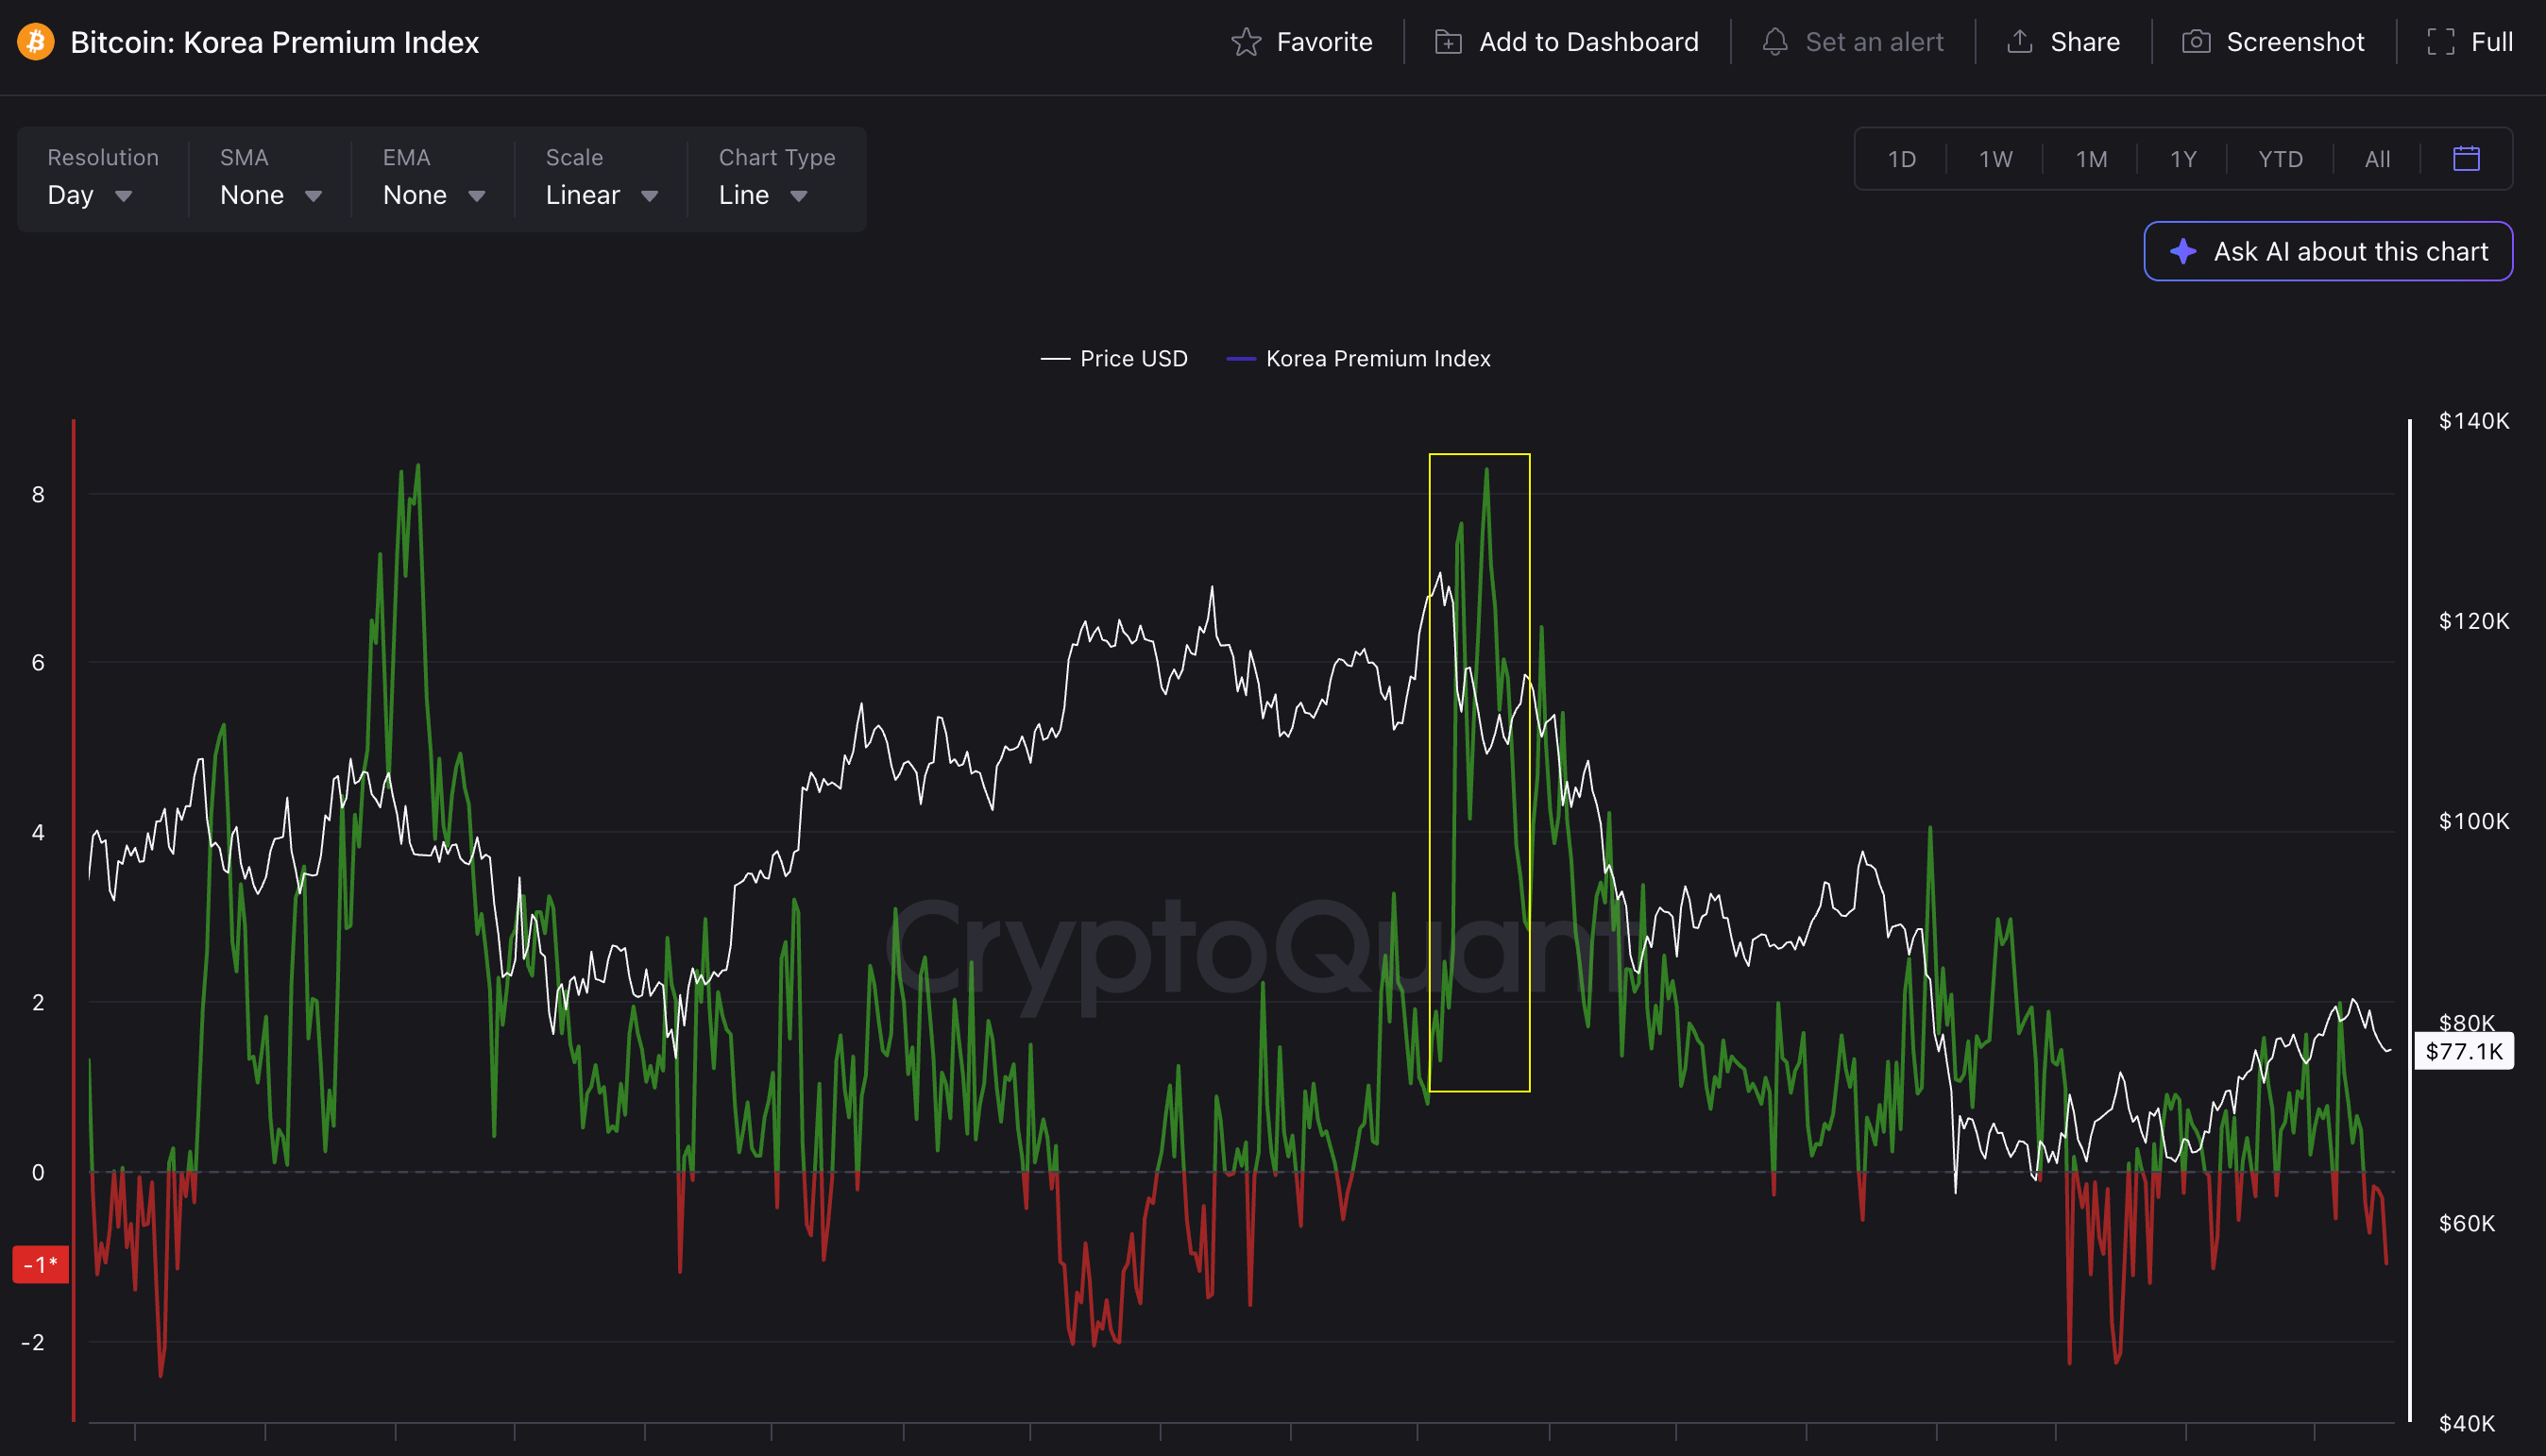Open the calendar date range picker

point(2467,158)
